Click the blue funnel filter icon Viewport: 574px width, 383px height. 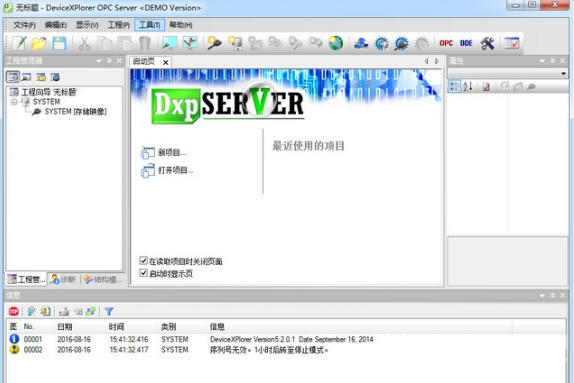(x=109, y=311)
